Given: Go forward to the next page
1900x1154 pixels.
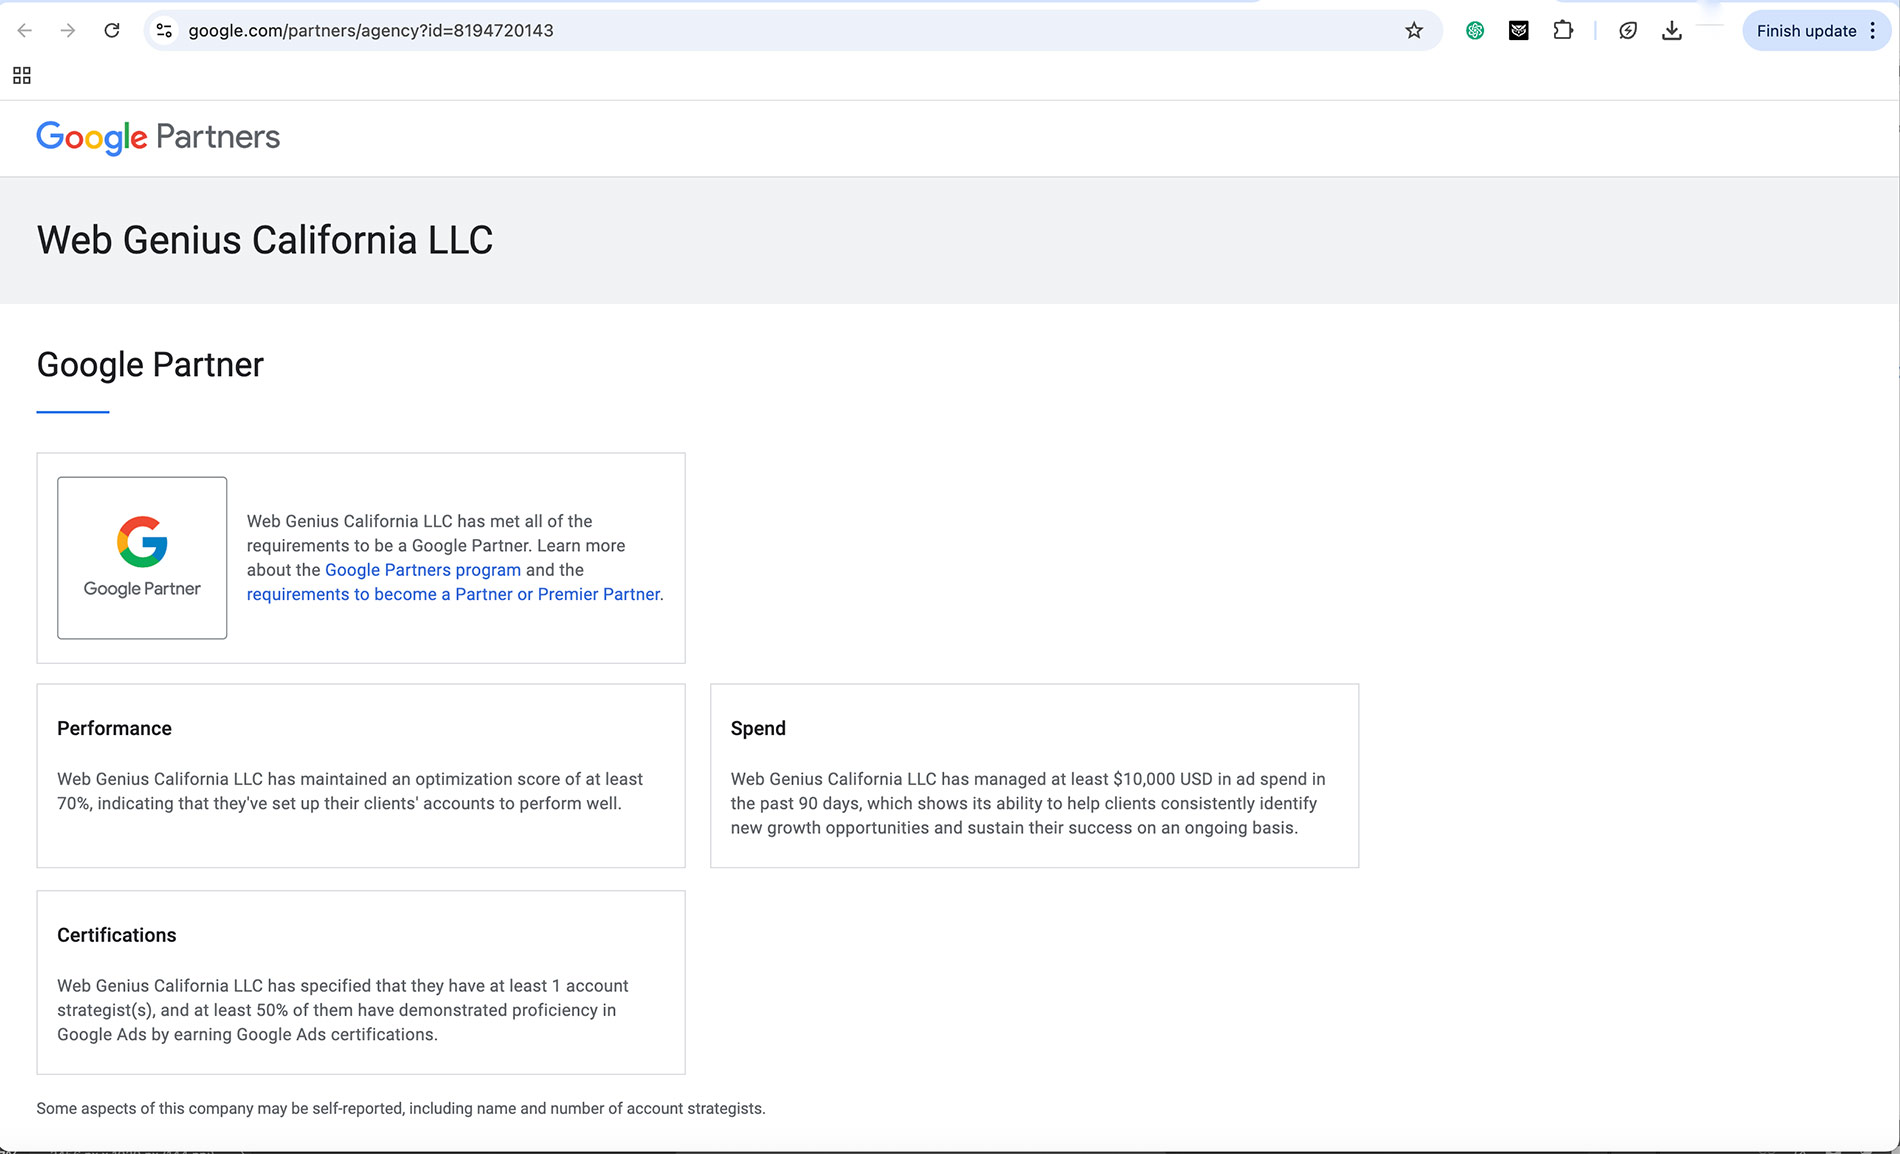Looking at the screenshot, I should (x=68, y=31).
